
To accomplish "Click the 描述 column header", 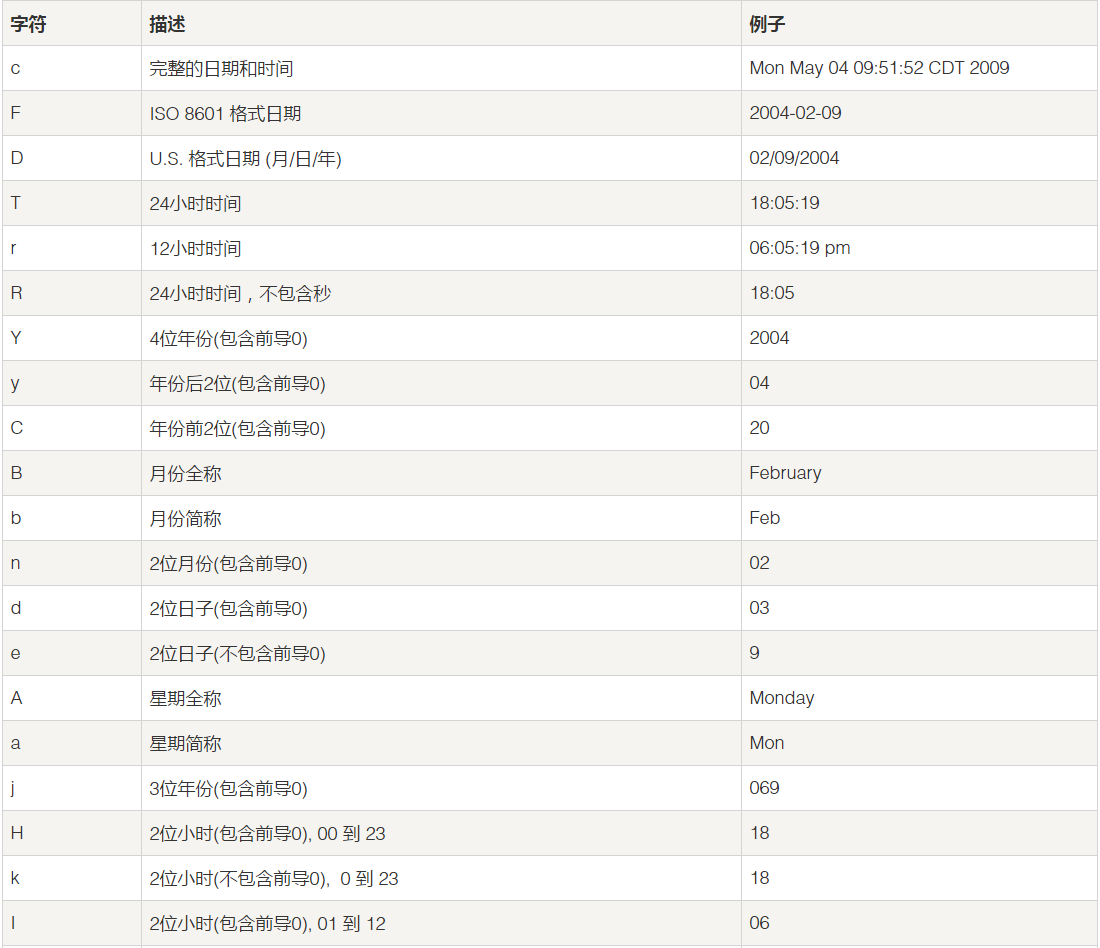I will tap(167, 24).
